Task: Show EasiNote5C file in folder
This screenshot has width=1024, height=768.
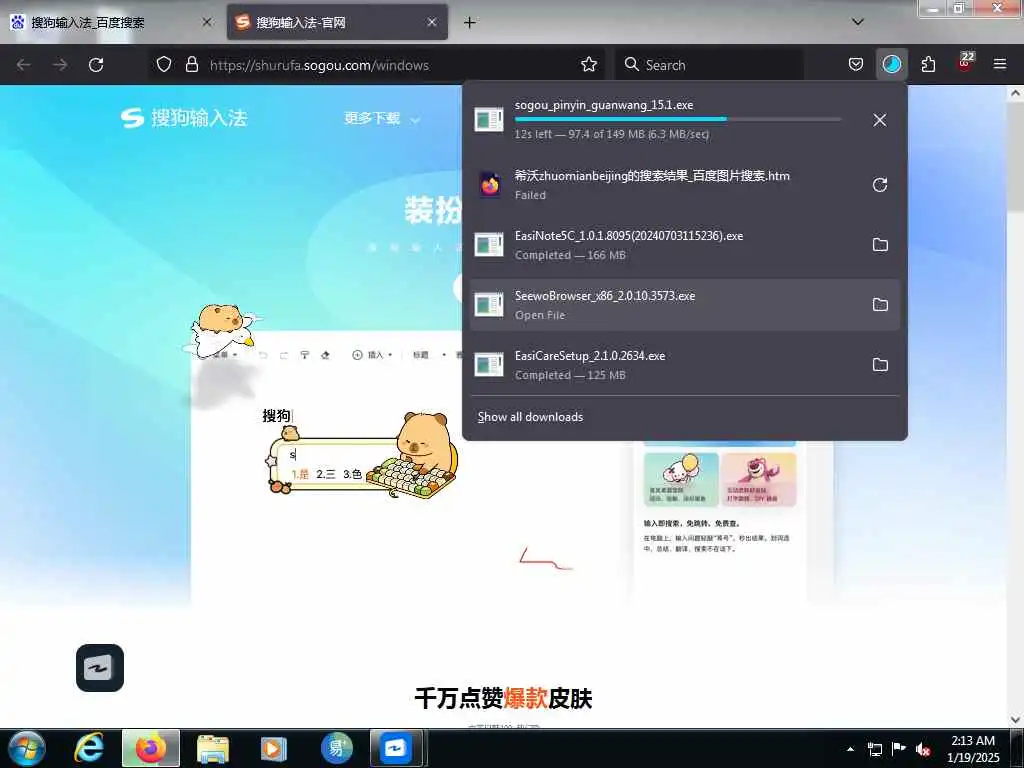Action: (x=880, y=245)
